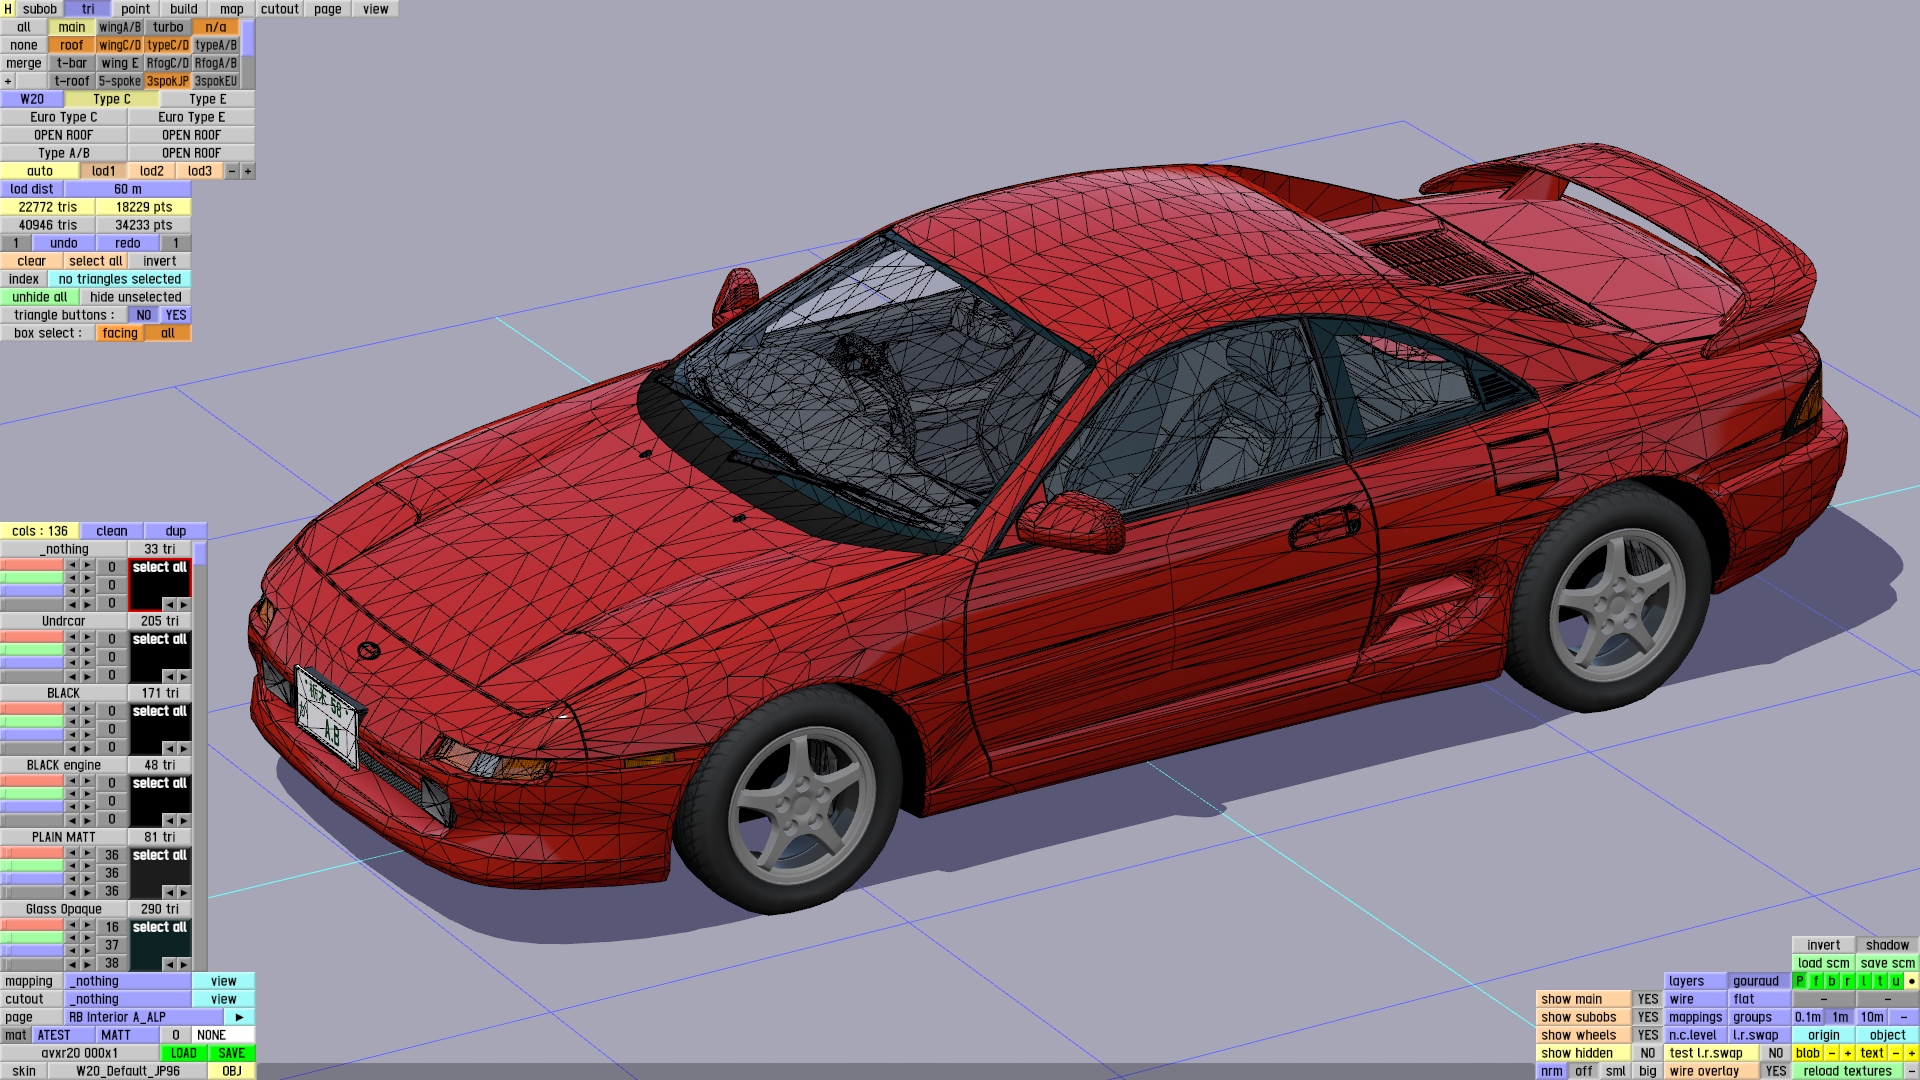Switch to the t top view button
This screenshot has width=1920, height=1080.
point(1879,981)
